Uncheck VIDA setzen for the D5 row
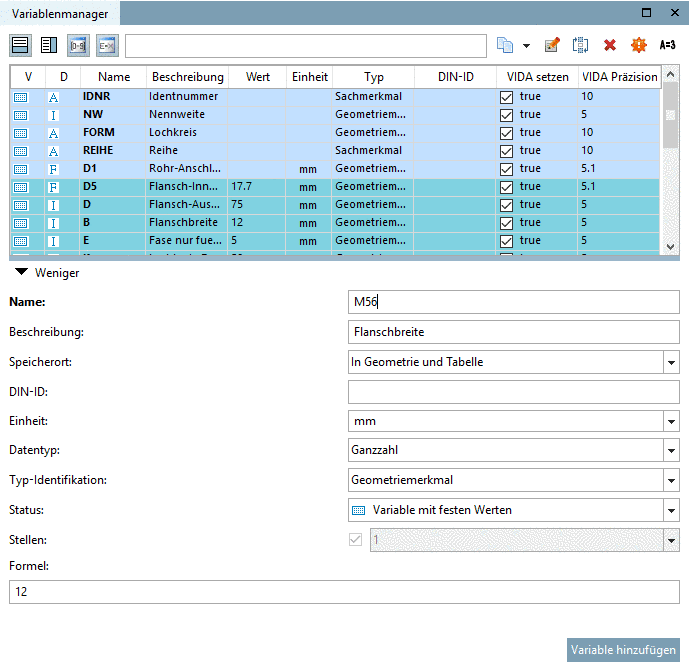 tap(506, 187)
